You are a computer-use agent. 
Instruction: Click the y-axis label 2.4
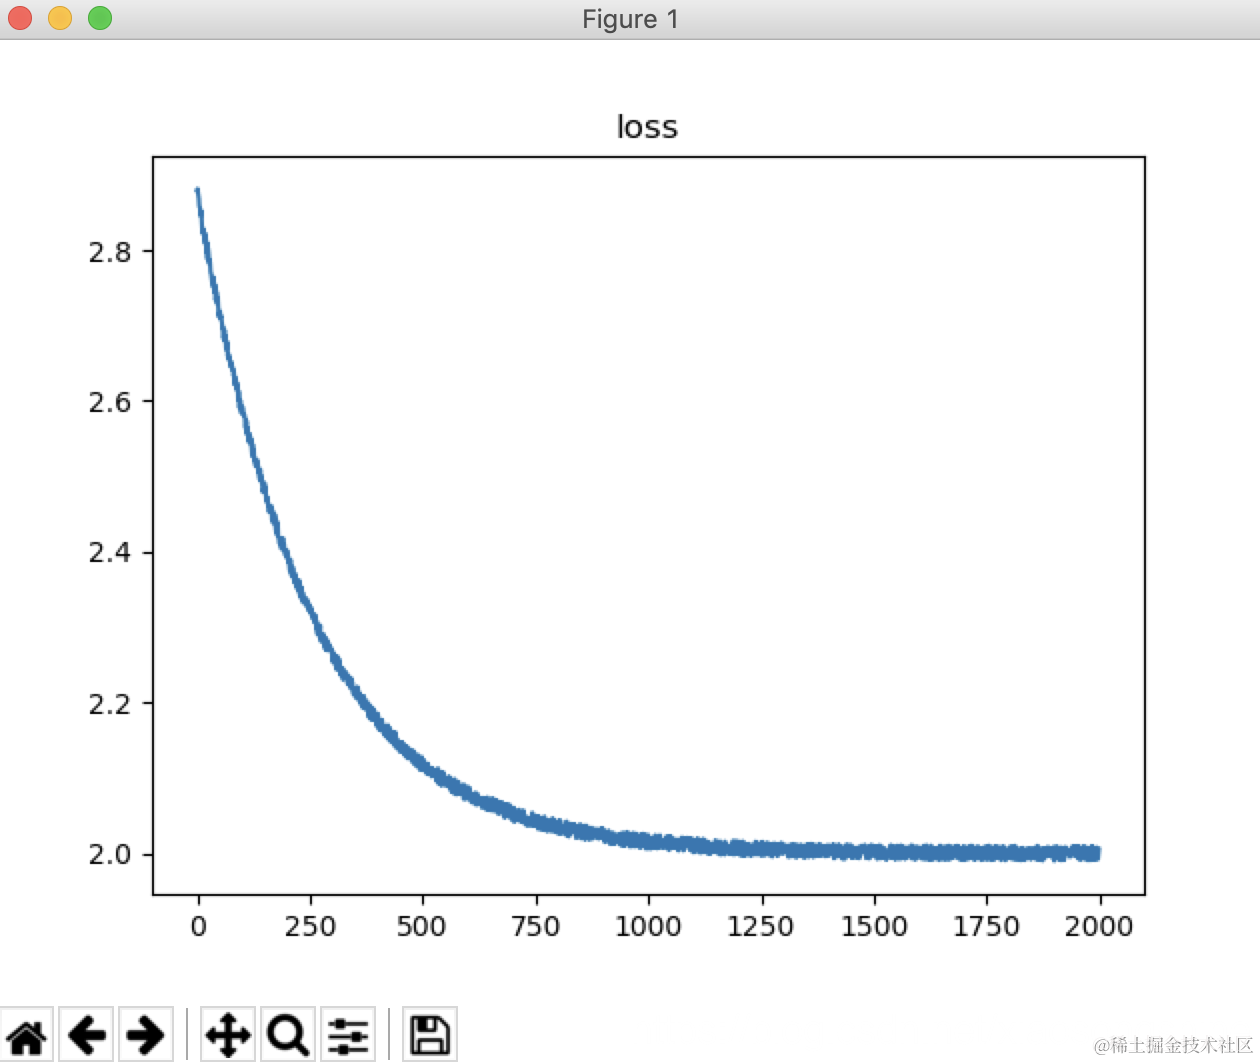pos(109,552)
